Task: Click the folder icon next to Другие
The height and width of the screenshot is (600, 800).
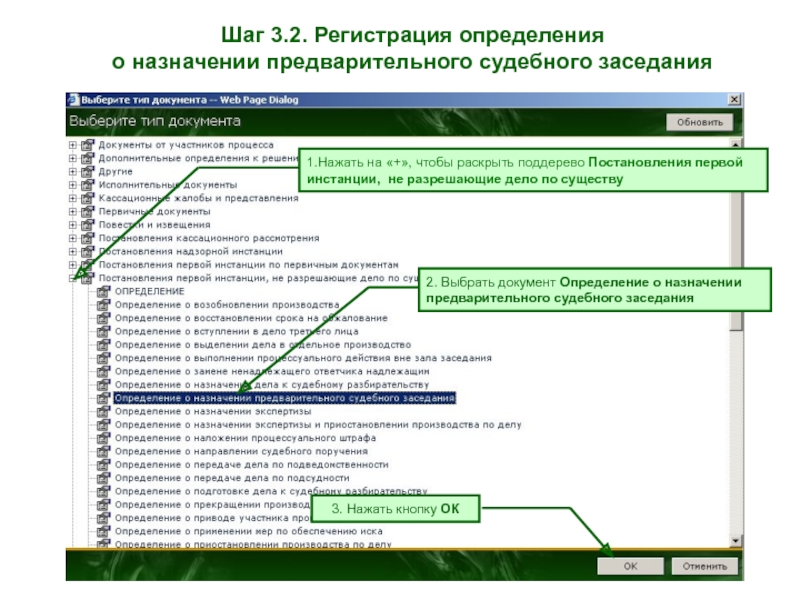Action: click(x=88, y=171)
